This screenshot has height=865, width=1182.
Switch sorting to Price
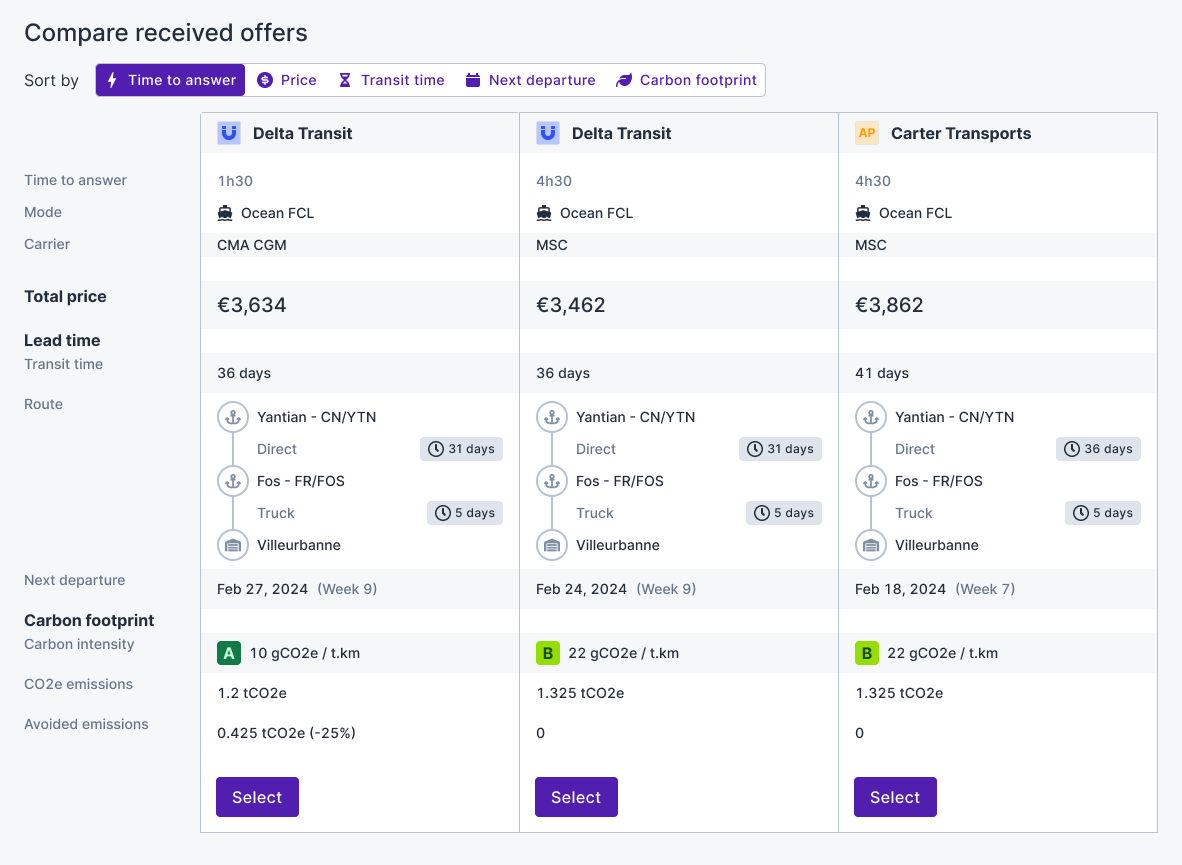point(287,80)
